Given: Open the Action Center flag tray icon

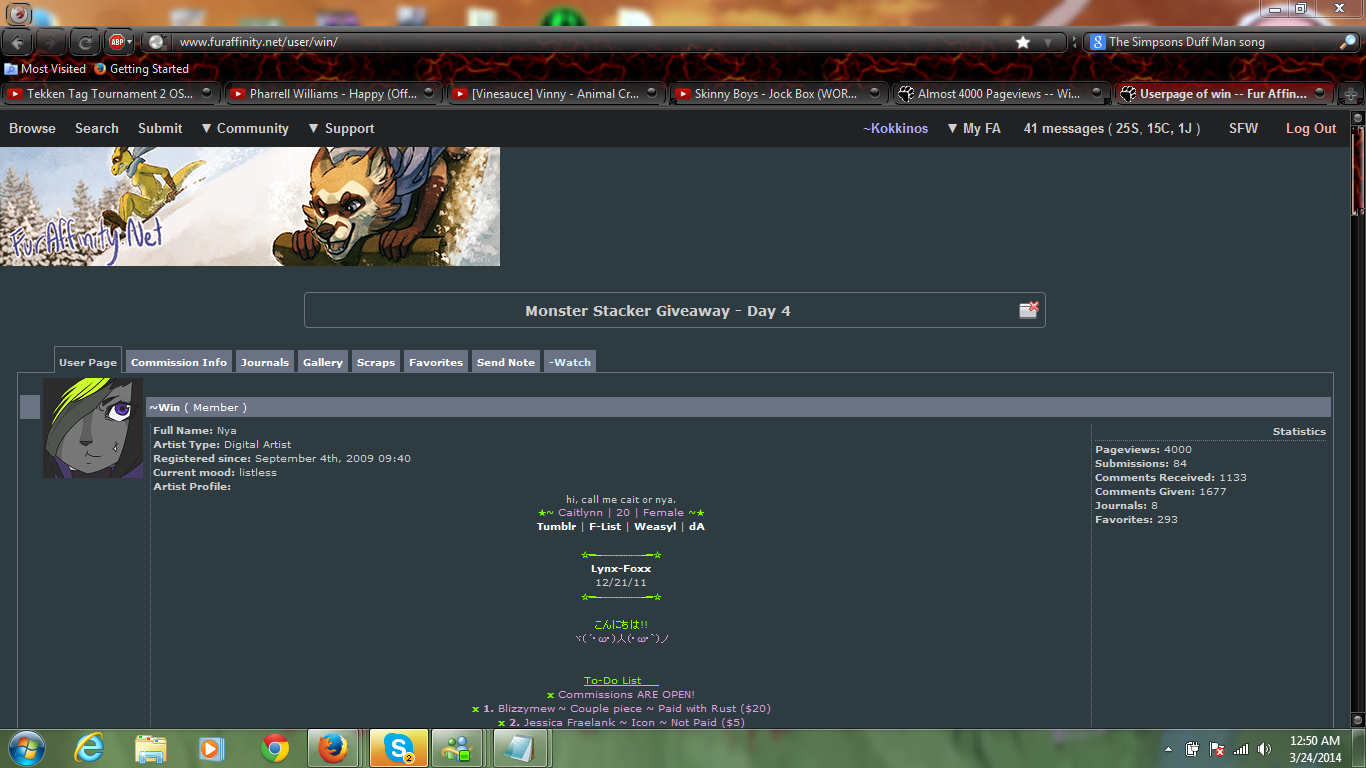Looking at the screenshot, I should click(x=1217, y=749).
